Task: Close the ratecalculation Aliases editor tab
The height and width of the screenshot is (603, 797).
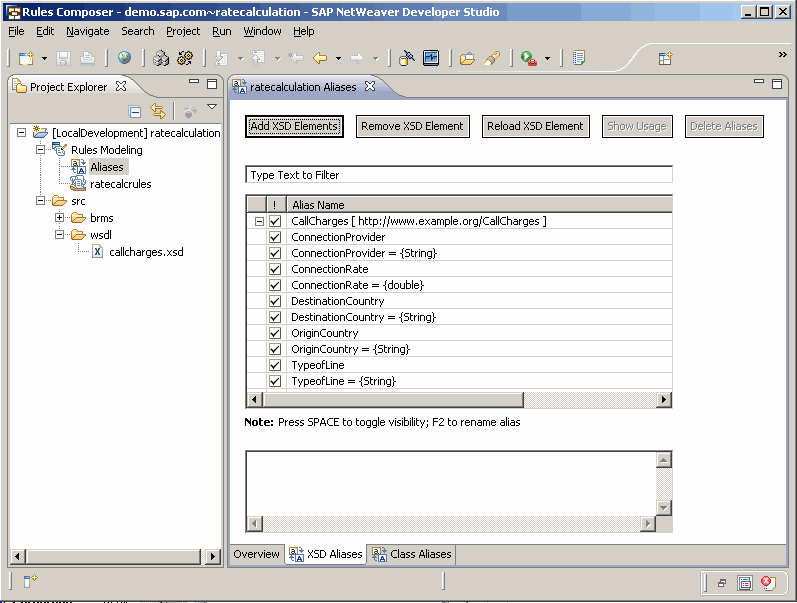Action: tap(370, 86)
